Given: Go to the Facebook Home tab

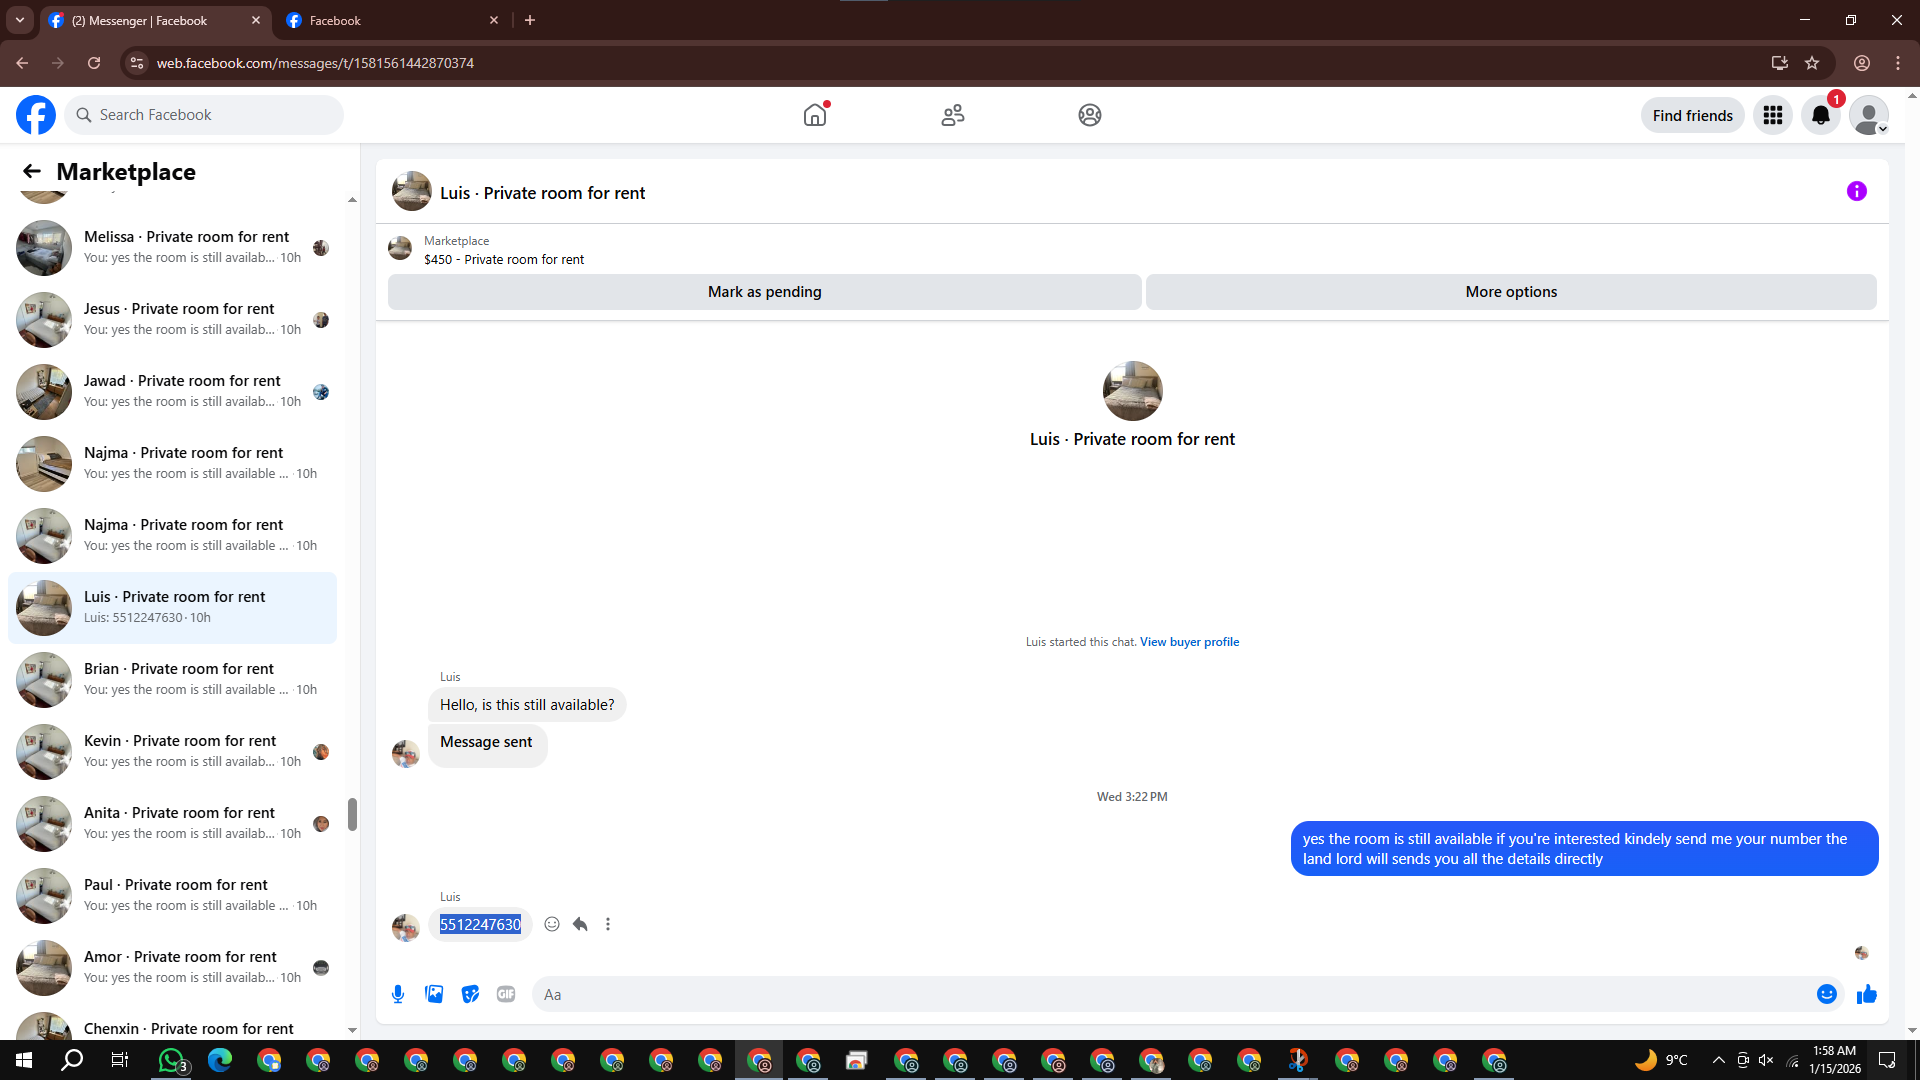Looking at the screenshot, I should coord(815,115).
